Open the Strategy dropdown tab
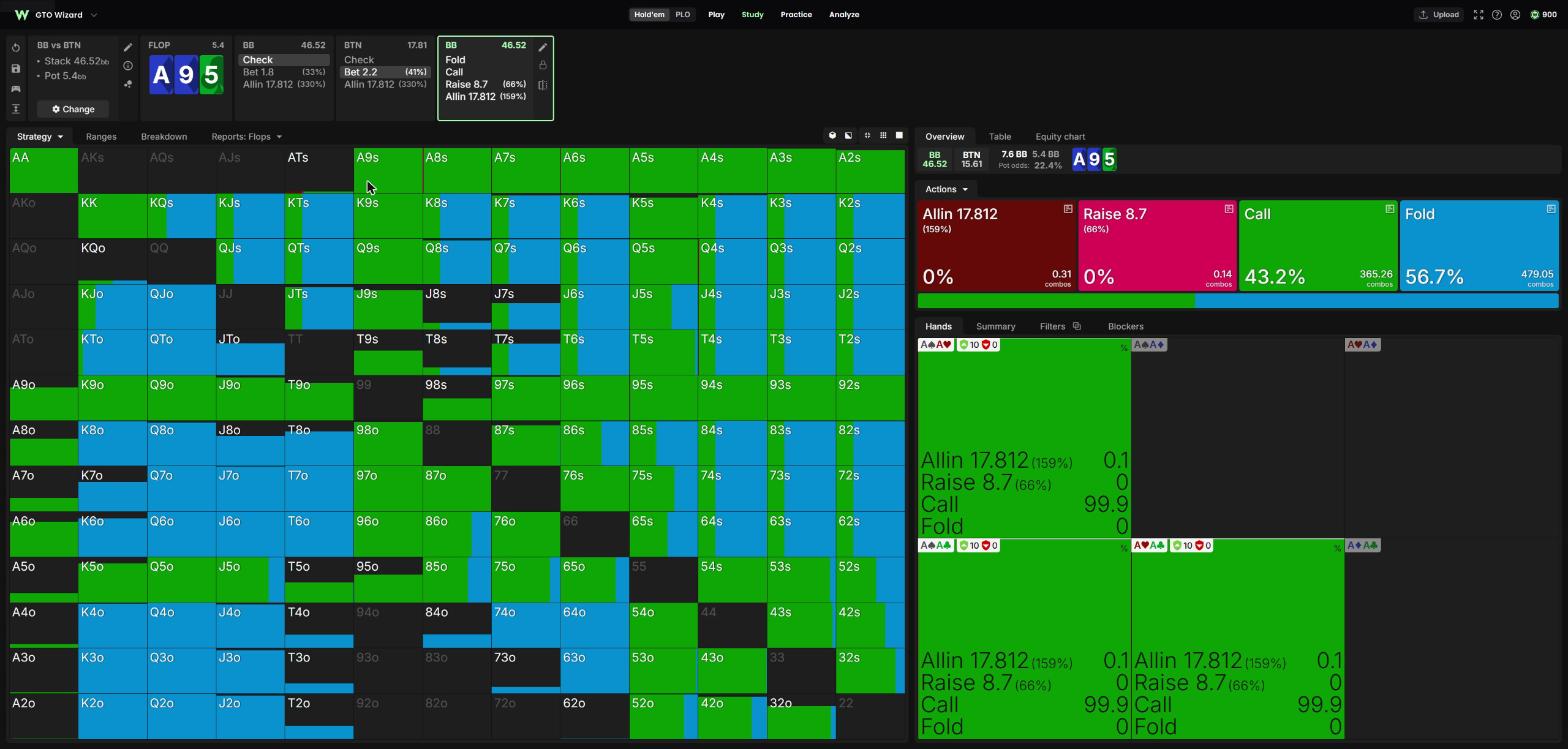The height and width of the screenshot is (749, 1568). point(40,137)
